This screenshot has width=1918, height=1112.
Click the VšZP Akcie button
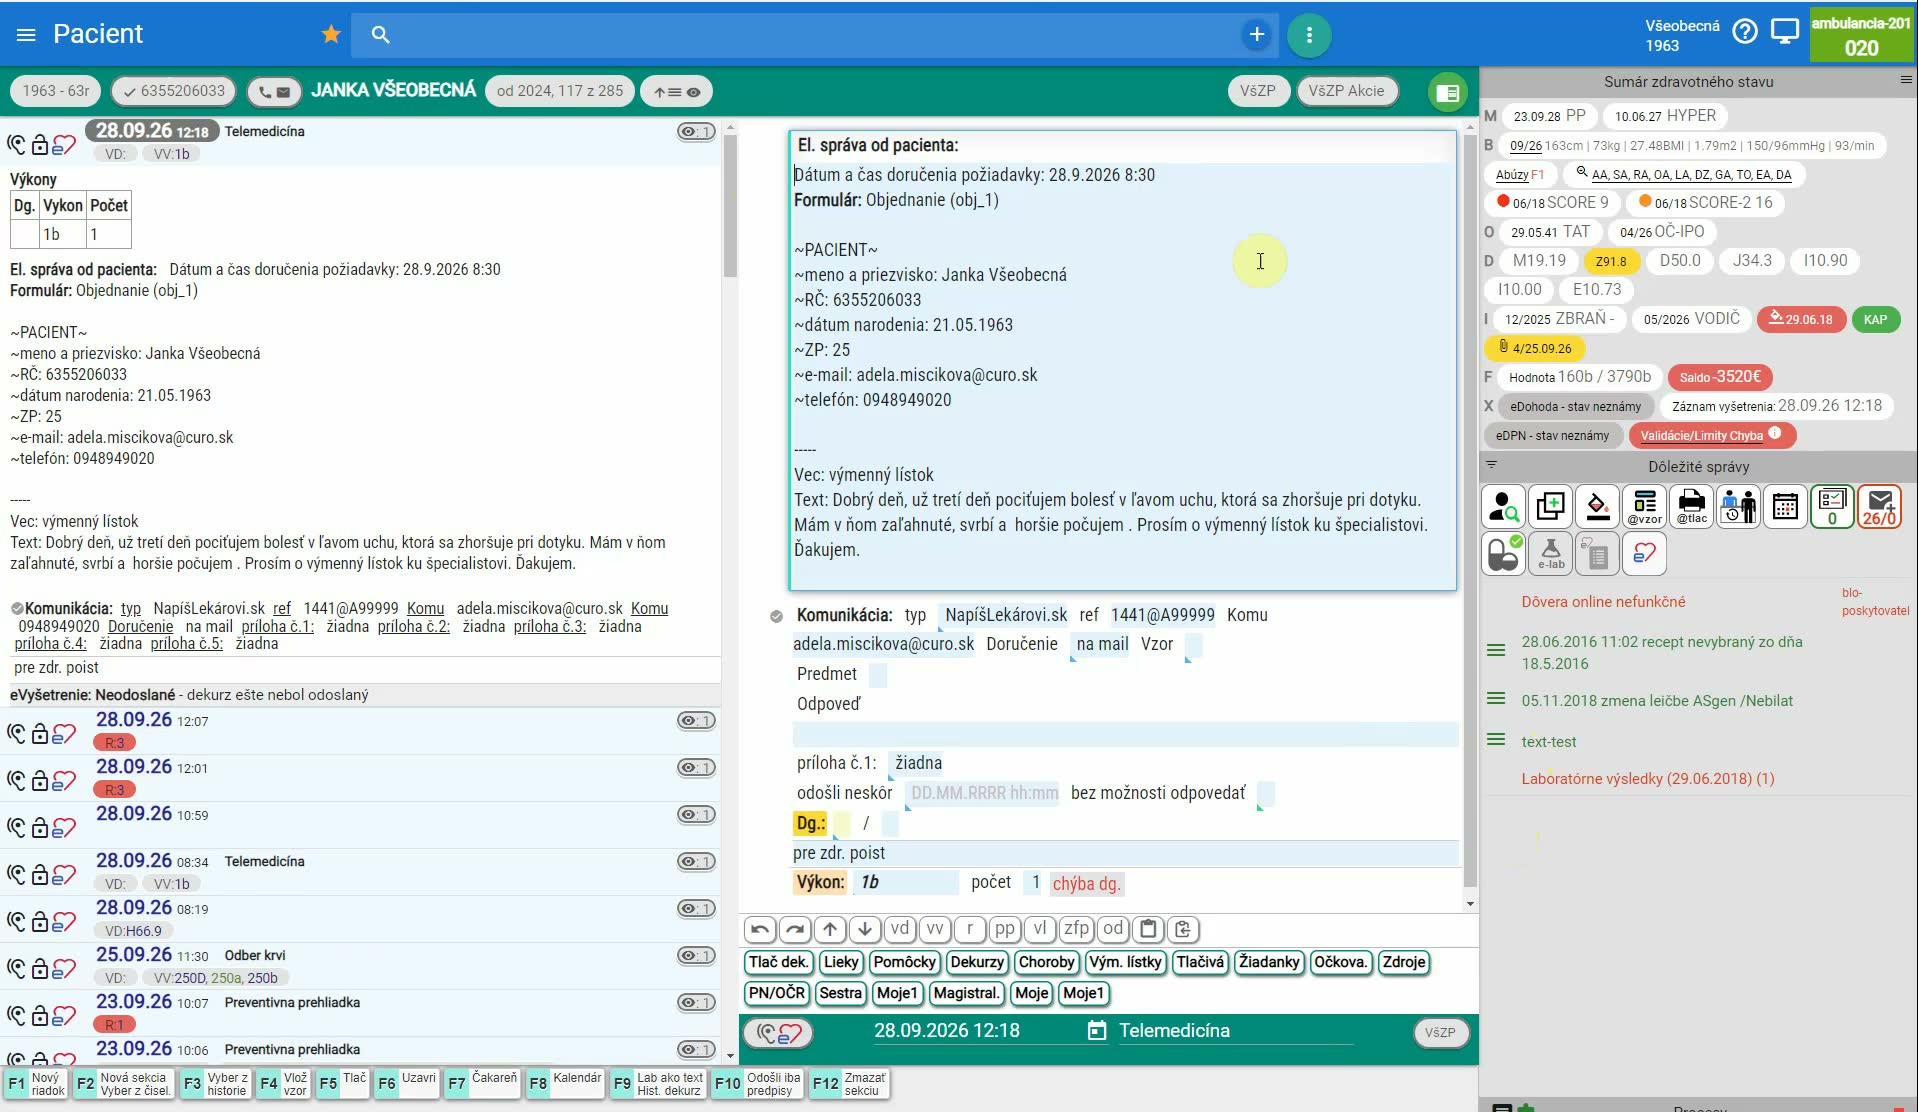point(1346,91)
